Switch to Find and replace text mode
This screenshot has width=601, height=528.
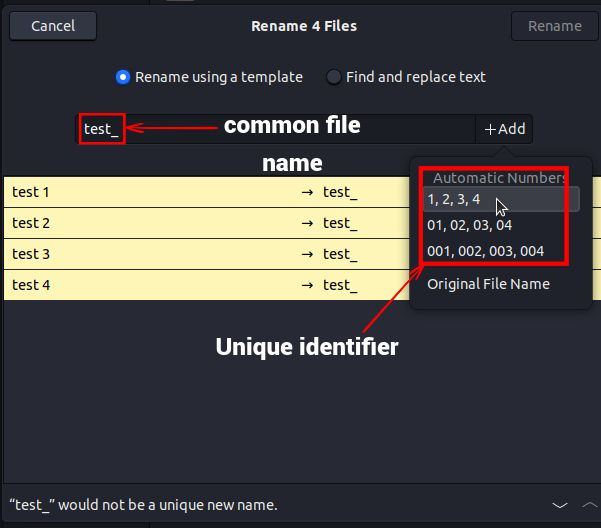pos(334,77)
